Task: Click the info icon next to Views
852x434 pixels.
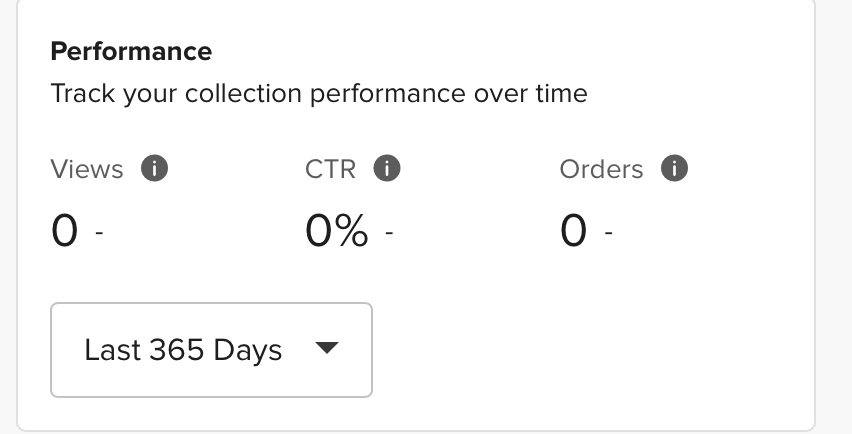Action: (154, 168)
